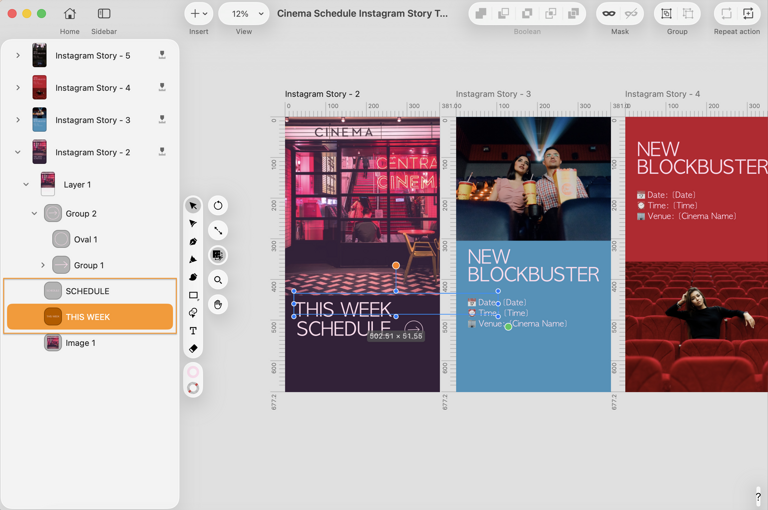
Task: Open the pink fill color ring
Action: [x=193, y=371]
